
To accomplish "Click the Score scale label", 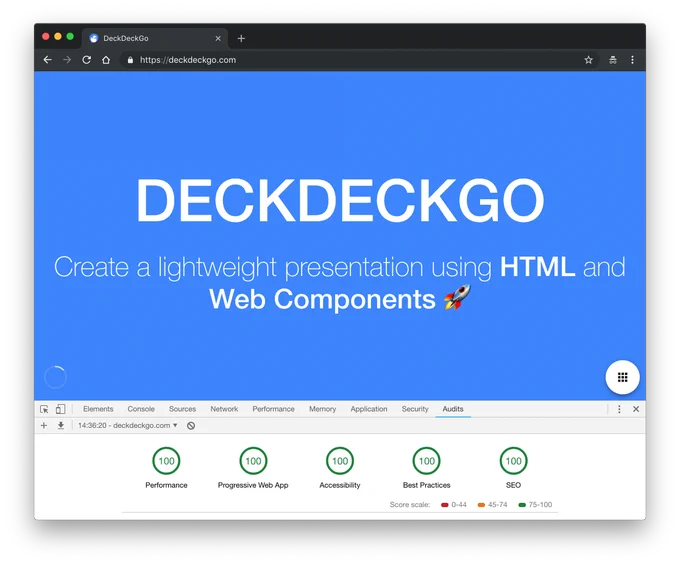I will tap(410, 505).
